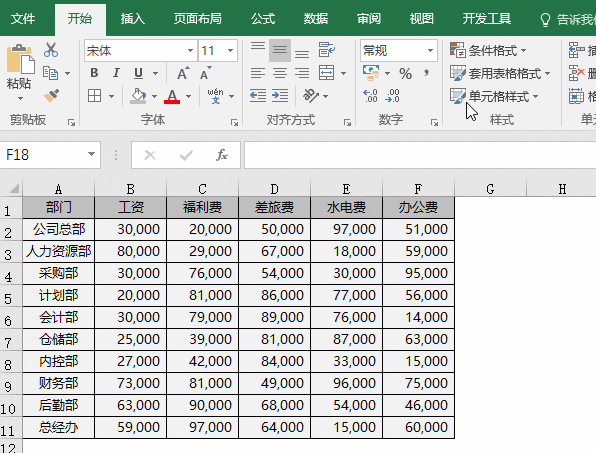This screenshot has width=596, height=453.
Task: Decrease font size with small A
Action: 205,73
